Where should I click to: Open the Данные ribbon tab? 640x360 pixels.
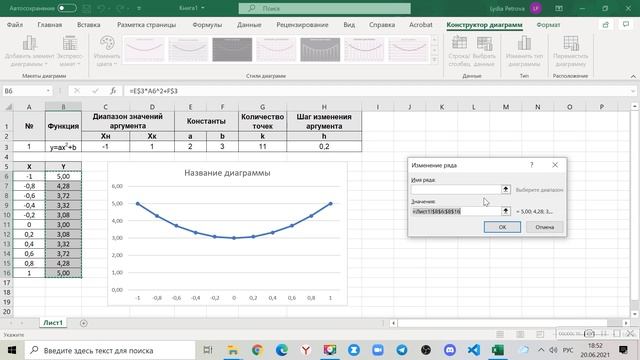(249, 25)
